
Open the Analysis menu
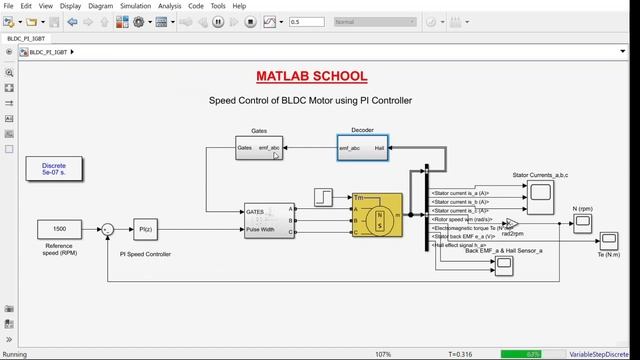pos(169,6)
